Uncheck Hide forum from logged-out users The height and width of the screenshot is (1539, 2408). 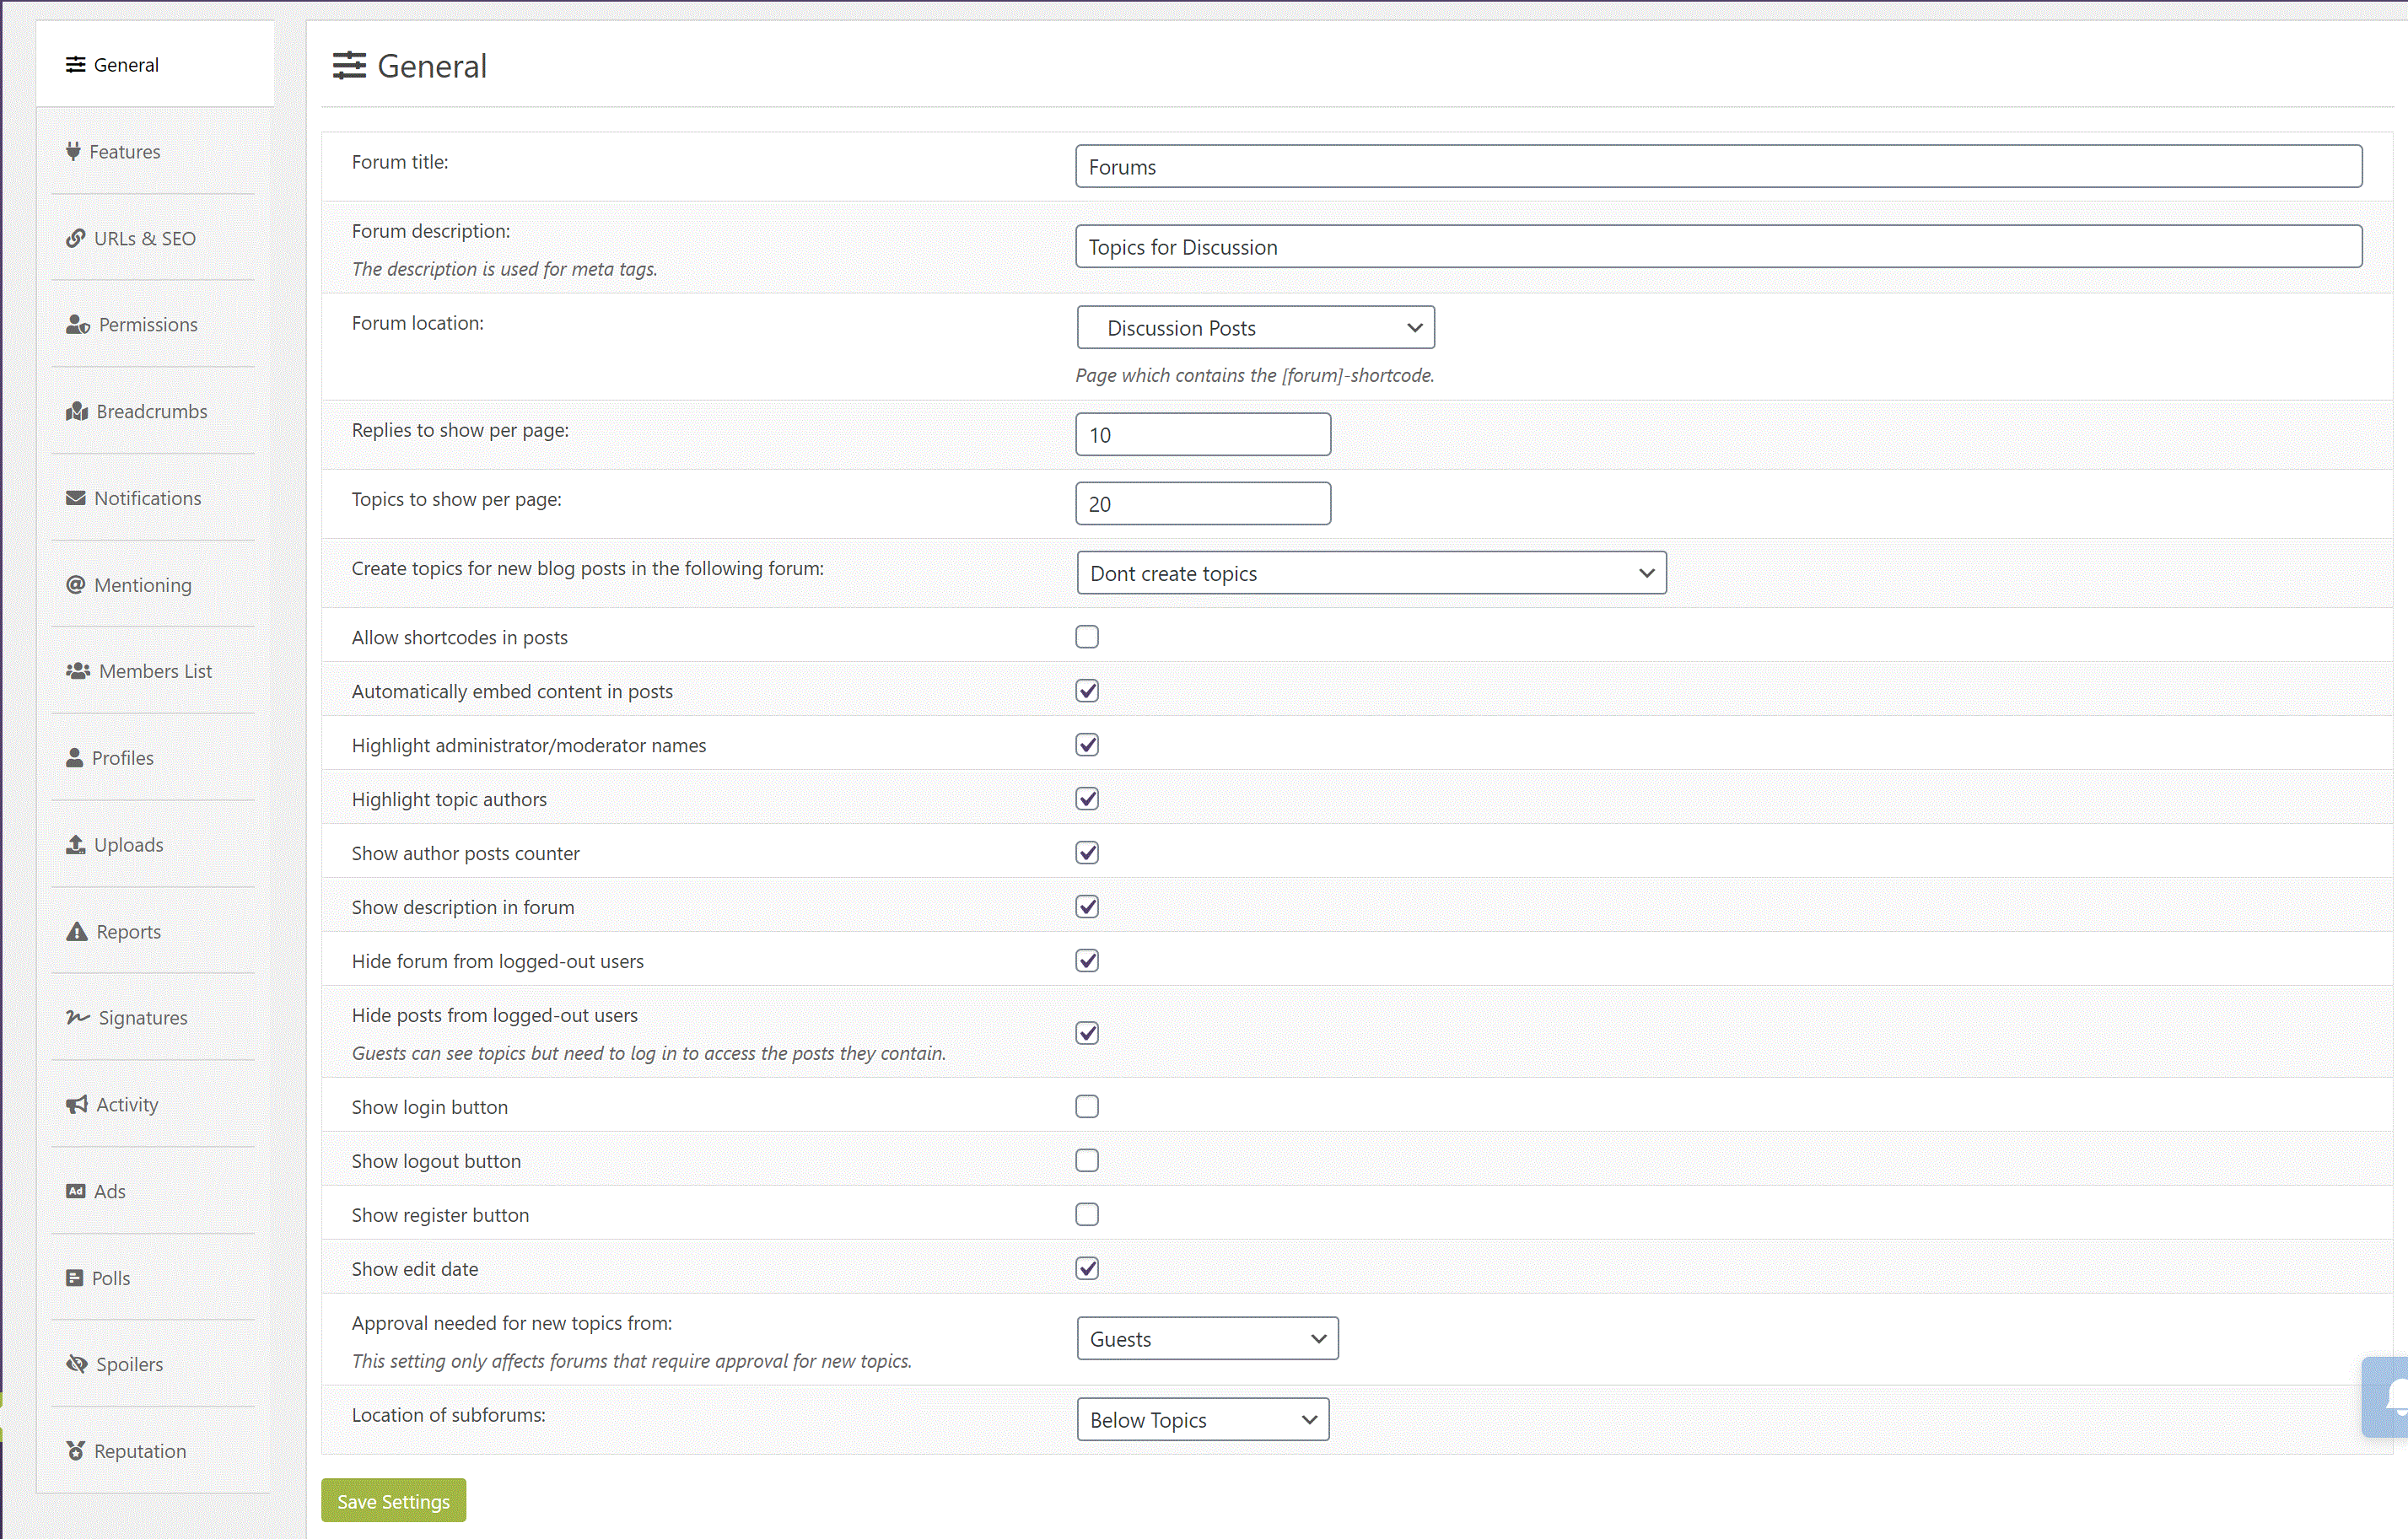(1086, 961)
